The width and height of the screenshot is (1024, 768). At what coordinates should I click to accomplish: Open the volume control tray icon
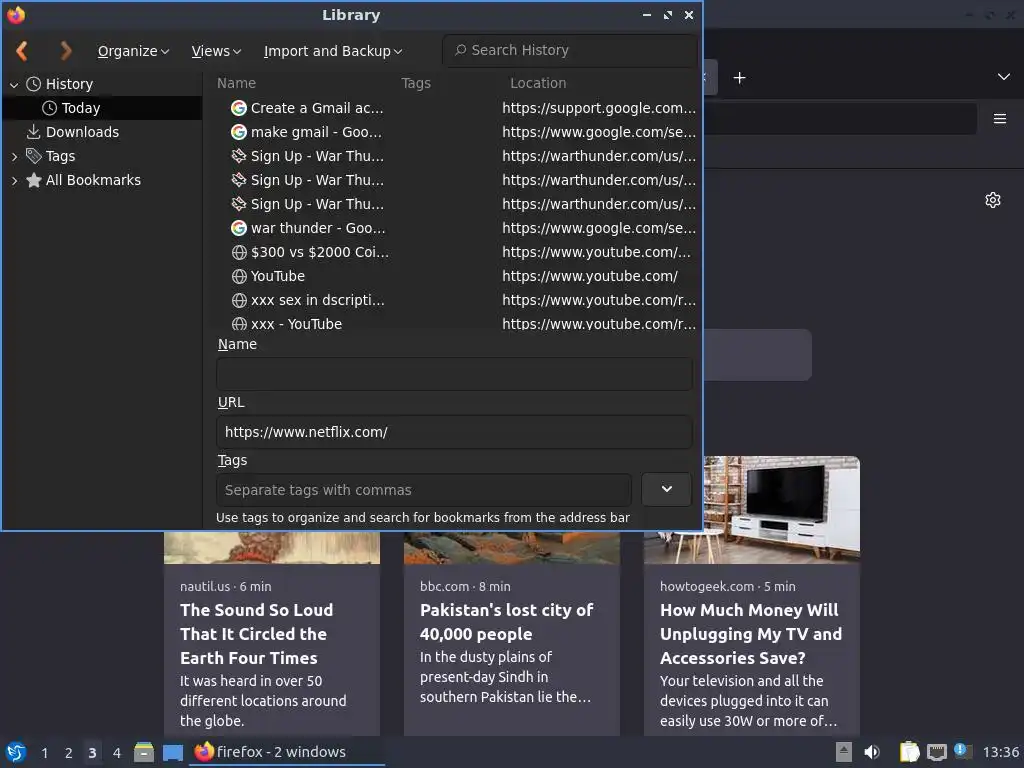(872, 752)
